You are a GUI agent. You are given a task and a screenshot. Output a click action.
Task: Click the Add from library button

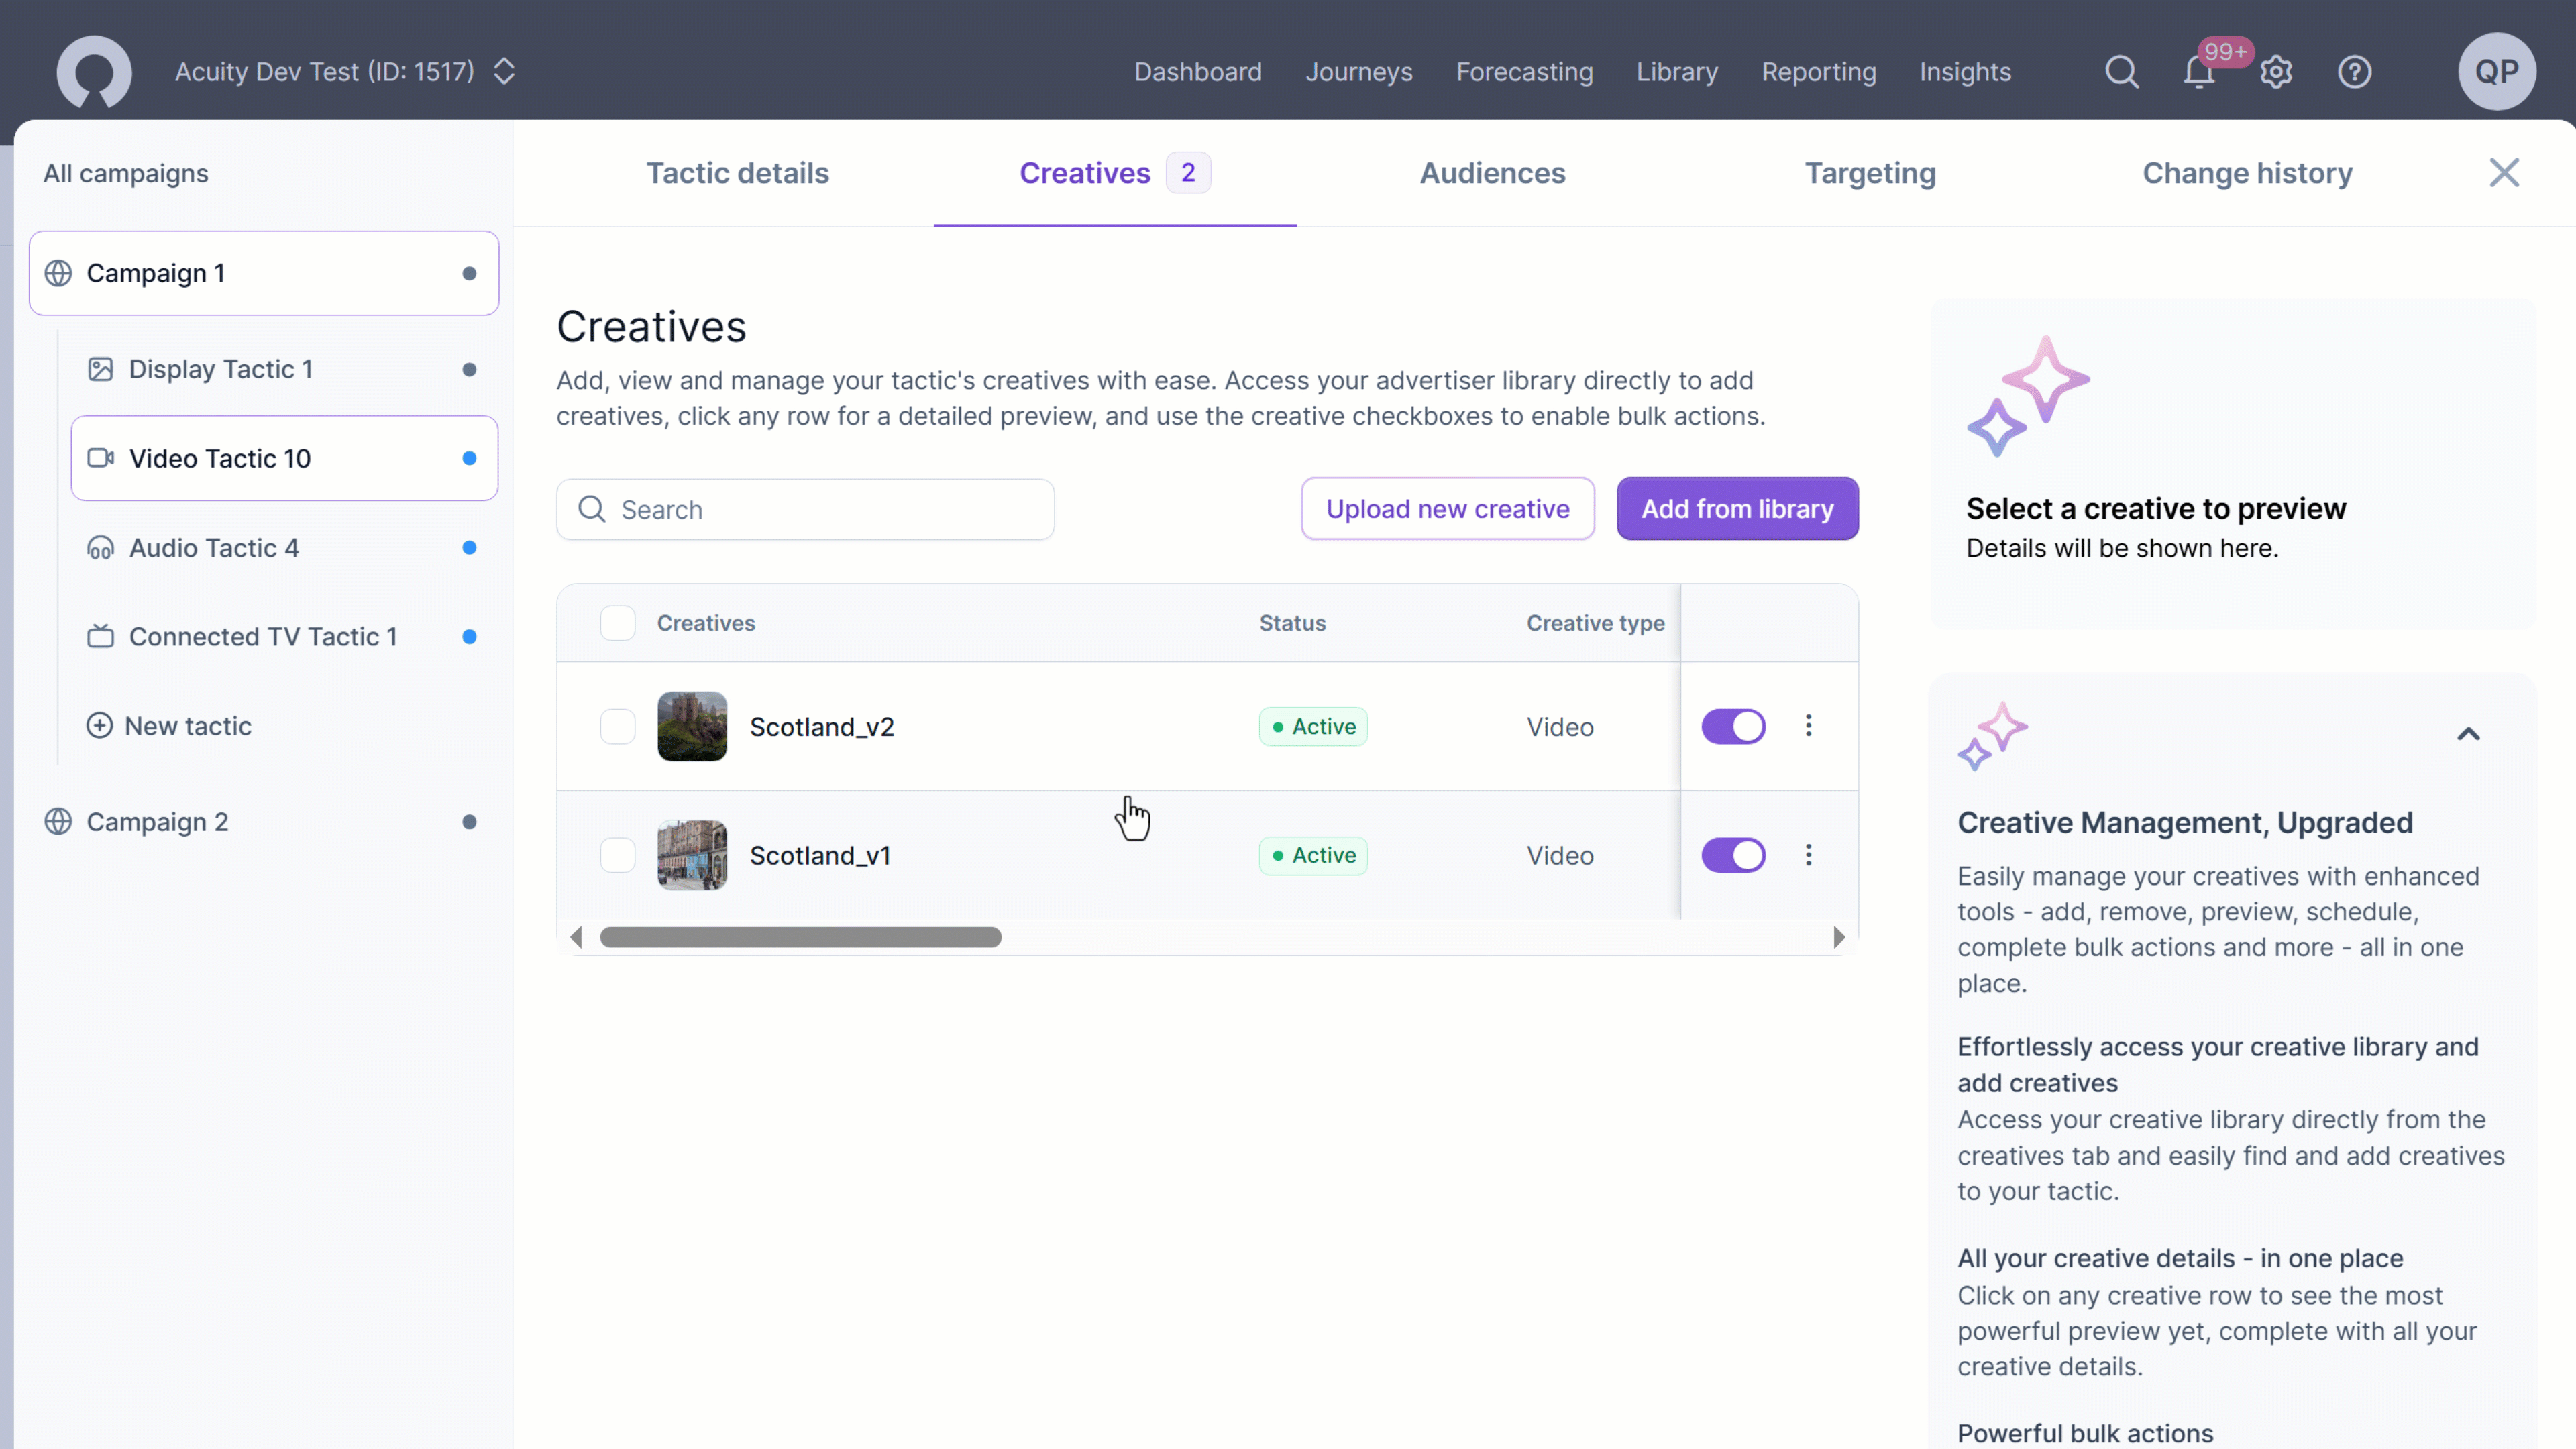(x=1737, y=509)
